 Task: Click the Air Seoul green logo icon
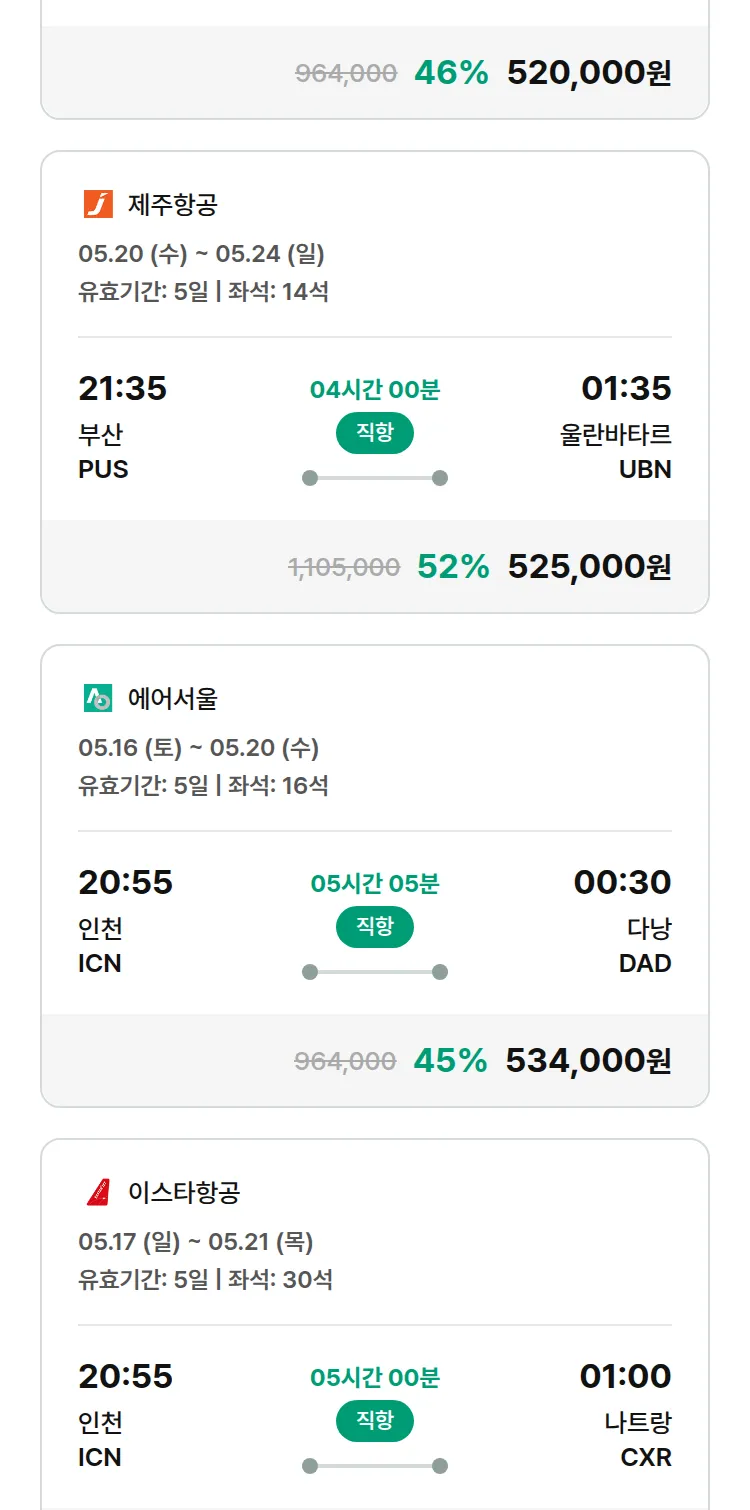coord(98,698)
